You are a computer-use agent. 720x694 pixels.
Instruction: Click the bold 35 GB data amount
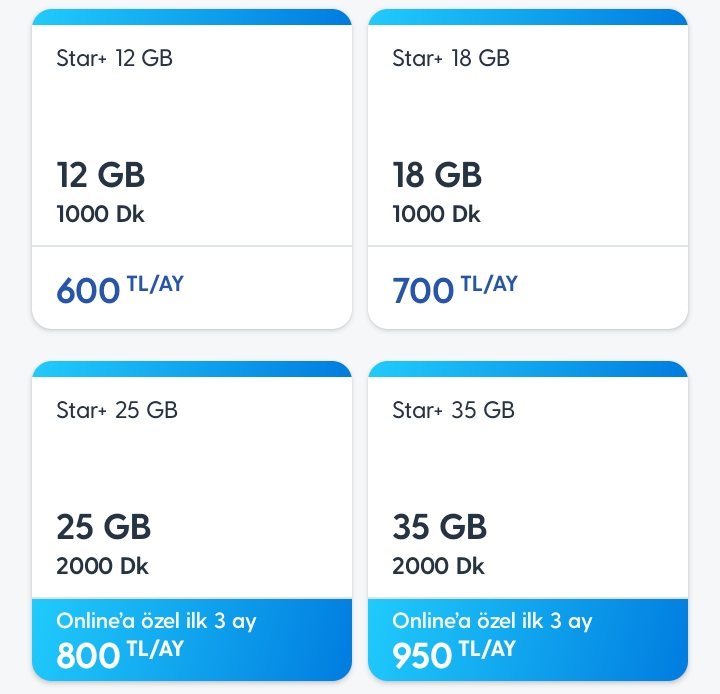(439, 527)
